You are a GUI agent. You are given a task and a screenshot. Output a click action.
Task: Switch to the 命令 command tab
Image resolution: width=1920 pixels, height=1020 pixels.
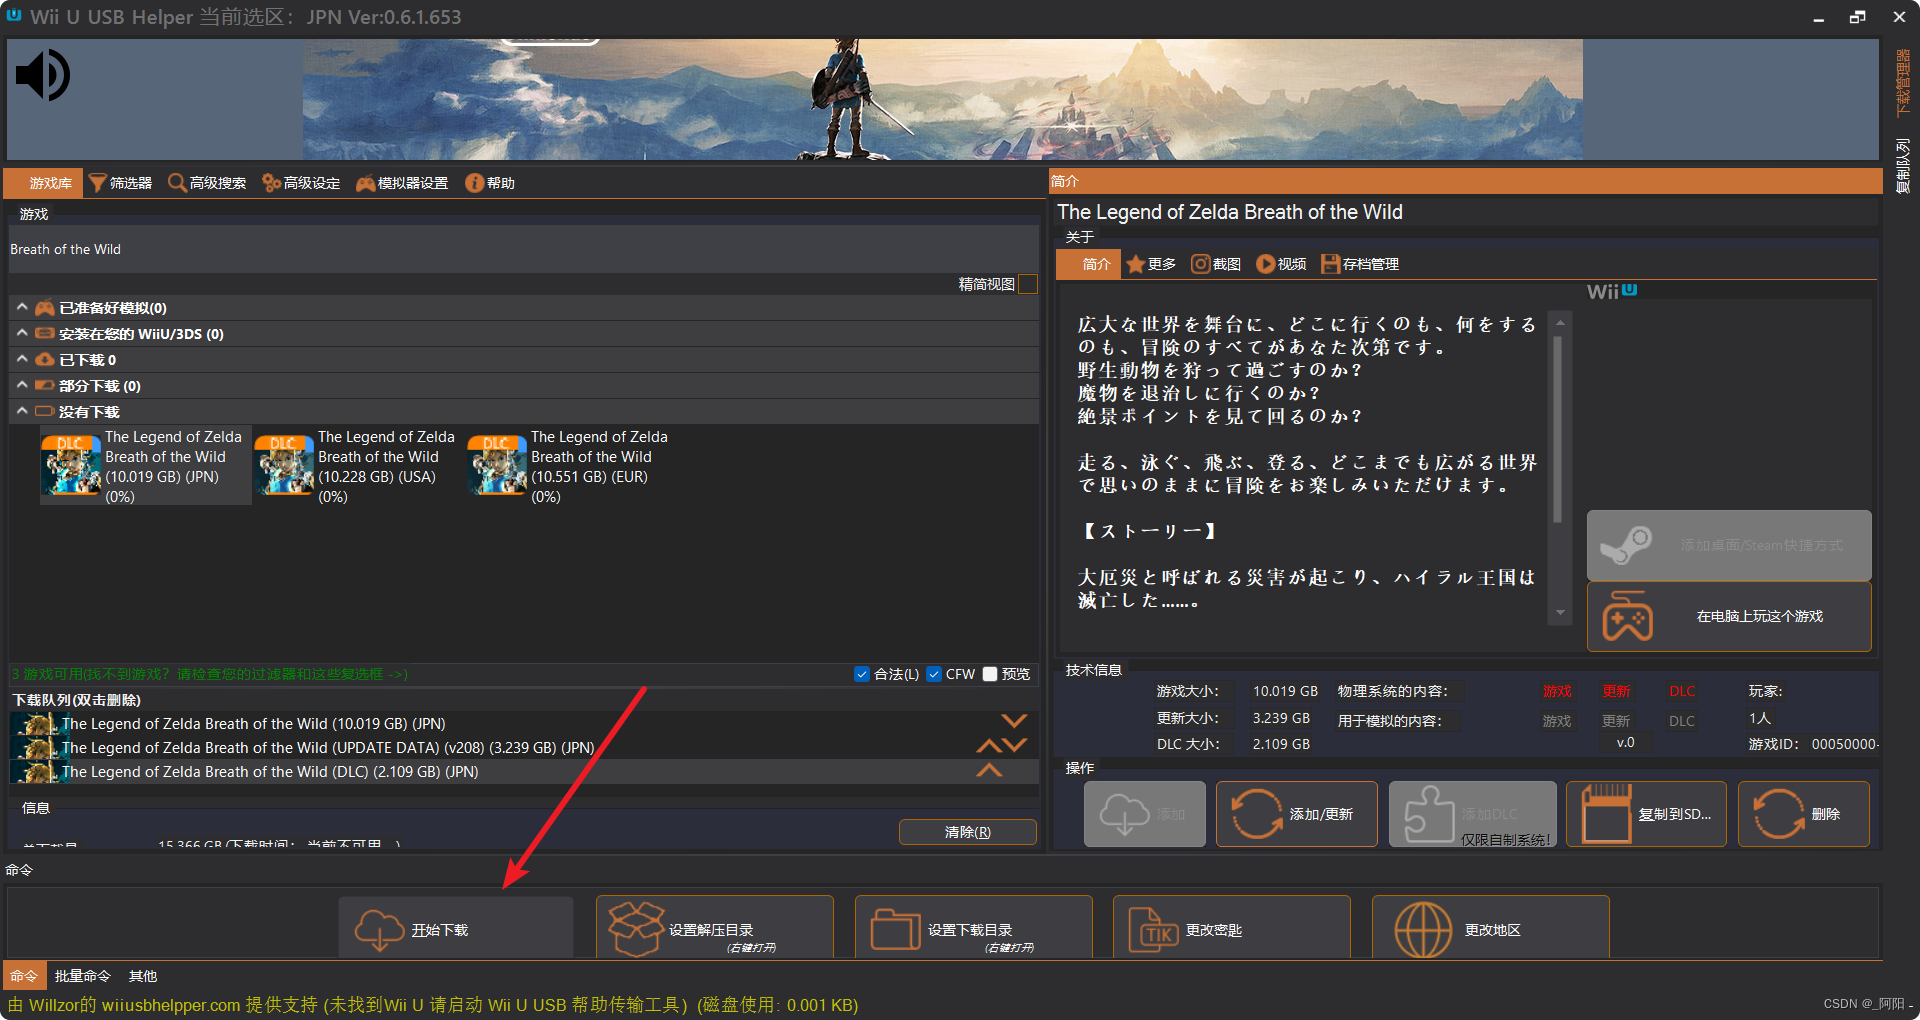pos(24,976)
